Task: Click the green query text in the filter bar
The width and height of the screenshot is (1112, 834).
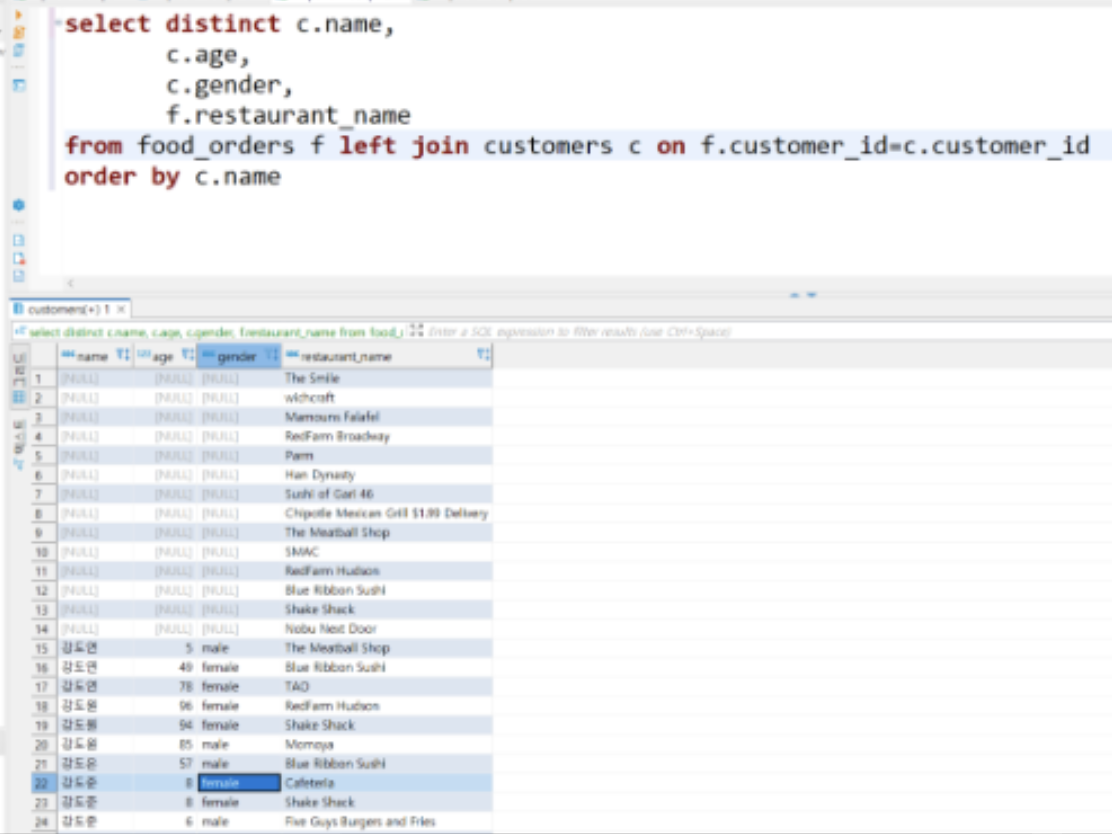Action: click(216, 331)
